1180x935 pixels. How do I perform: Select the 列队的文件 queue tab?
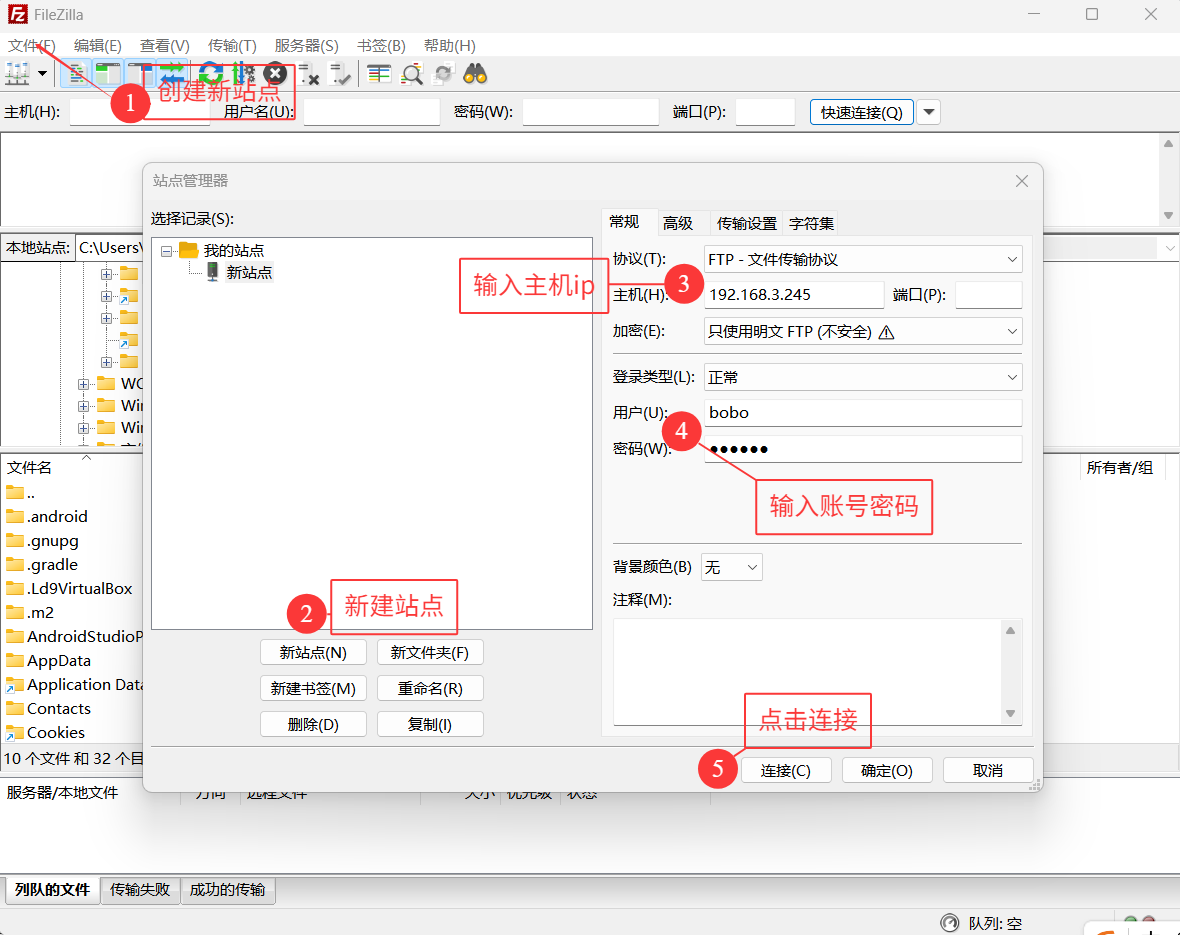(x=52, y=890)
